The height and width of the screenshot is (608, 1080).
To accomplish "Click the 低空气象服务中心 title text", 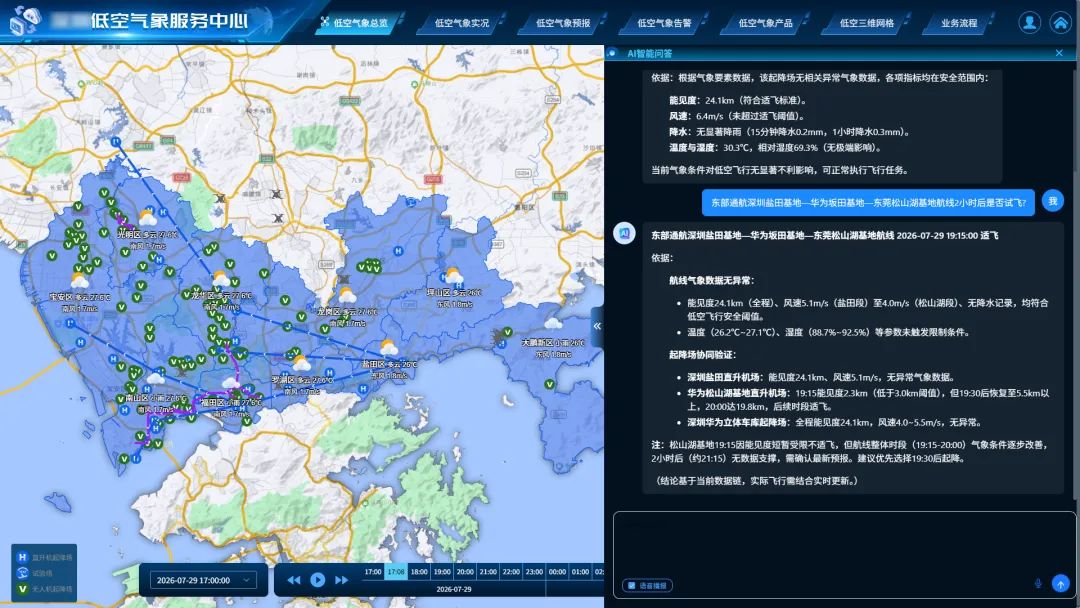I will (x=169, y=20).
